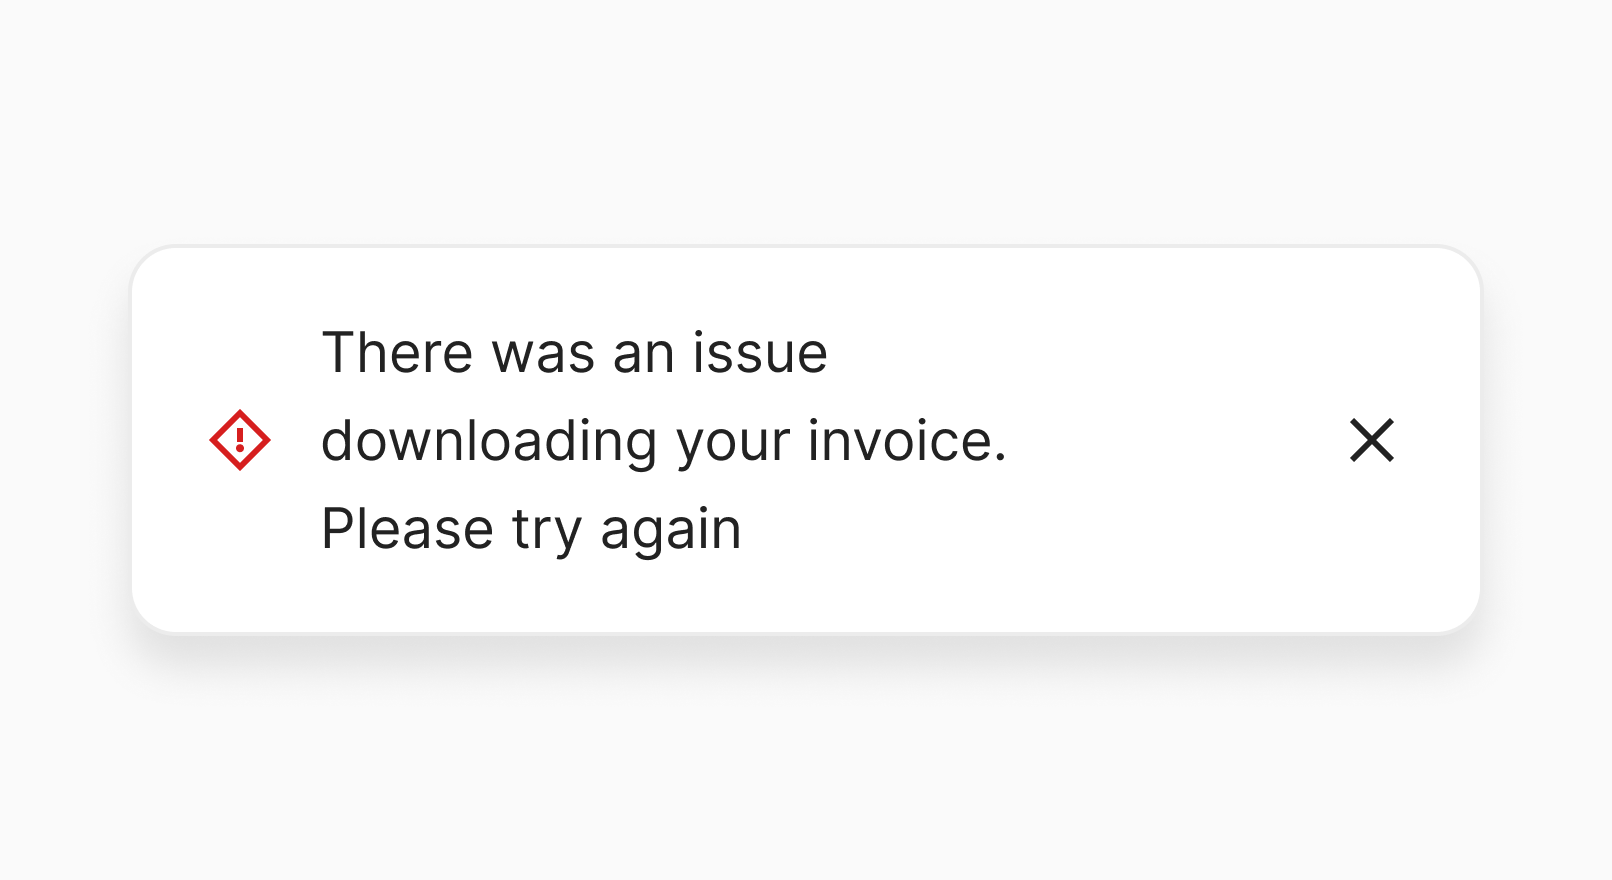Screen dimensions: 1612x880
Task: Click the gray background above the toast
Action: [806, 120]
